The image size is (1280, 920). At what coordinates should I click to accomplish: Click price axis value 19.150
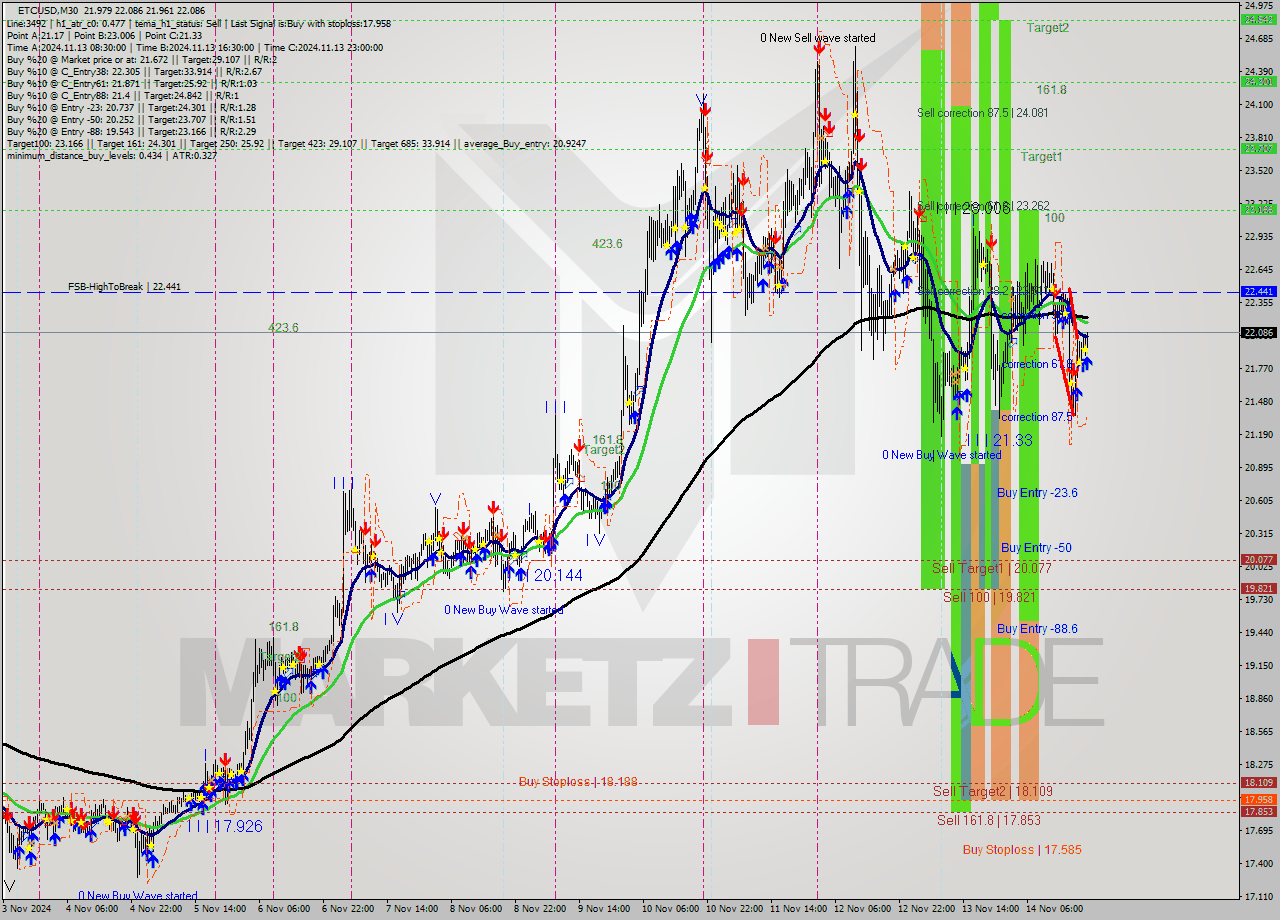pyautogui.click(x=1258, y=665)
